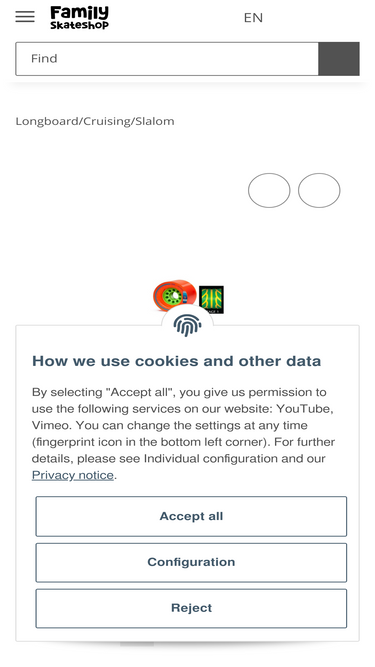Open the Longboard breadcrumb category
Viewport: 375px width, 667px height.
pyautogui.click(x=47, y=121)
